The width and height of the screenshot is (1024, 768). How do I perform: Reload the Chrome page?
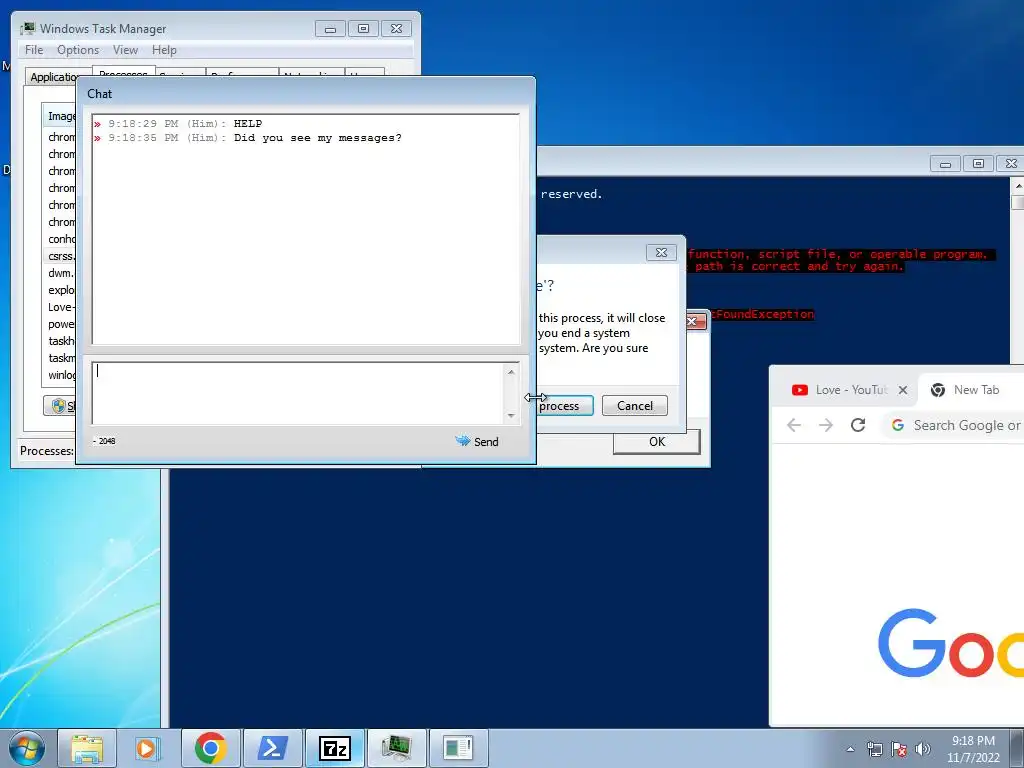coord(857,425)
